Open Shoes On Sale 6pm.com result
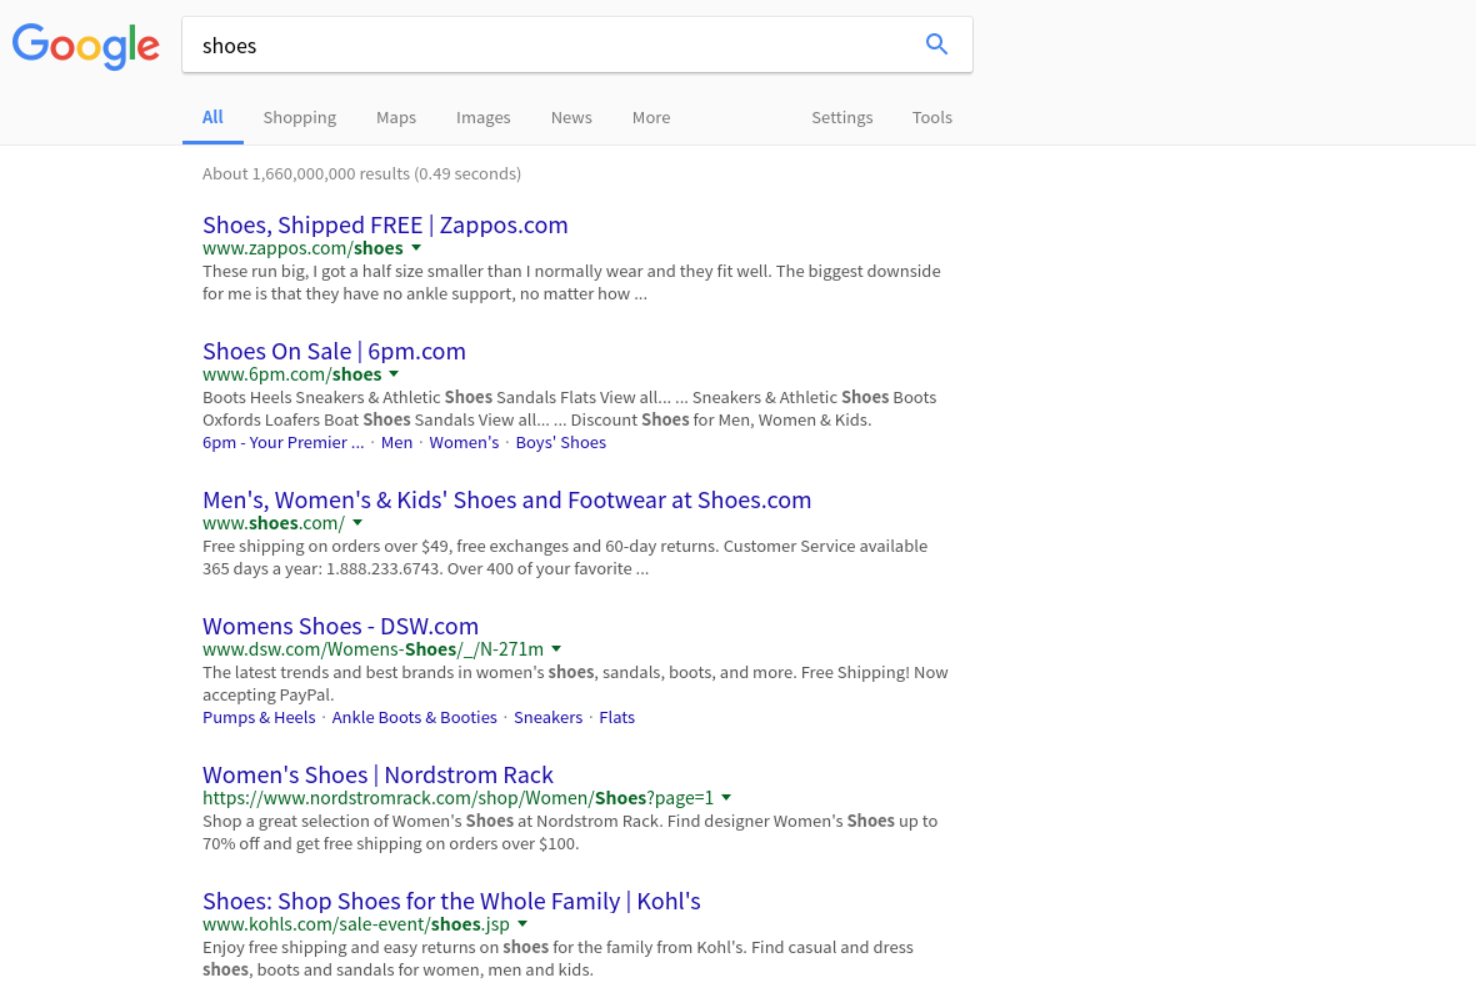This screenshot has height=998, width=1476. tap(334, 351)
